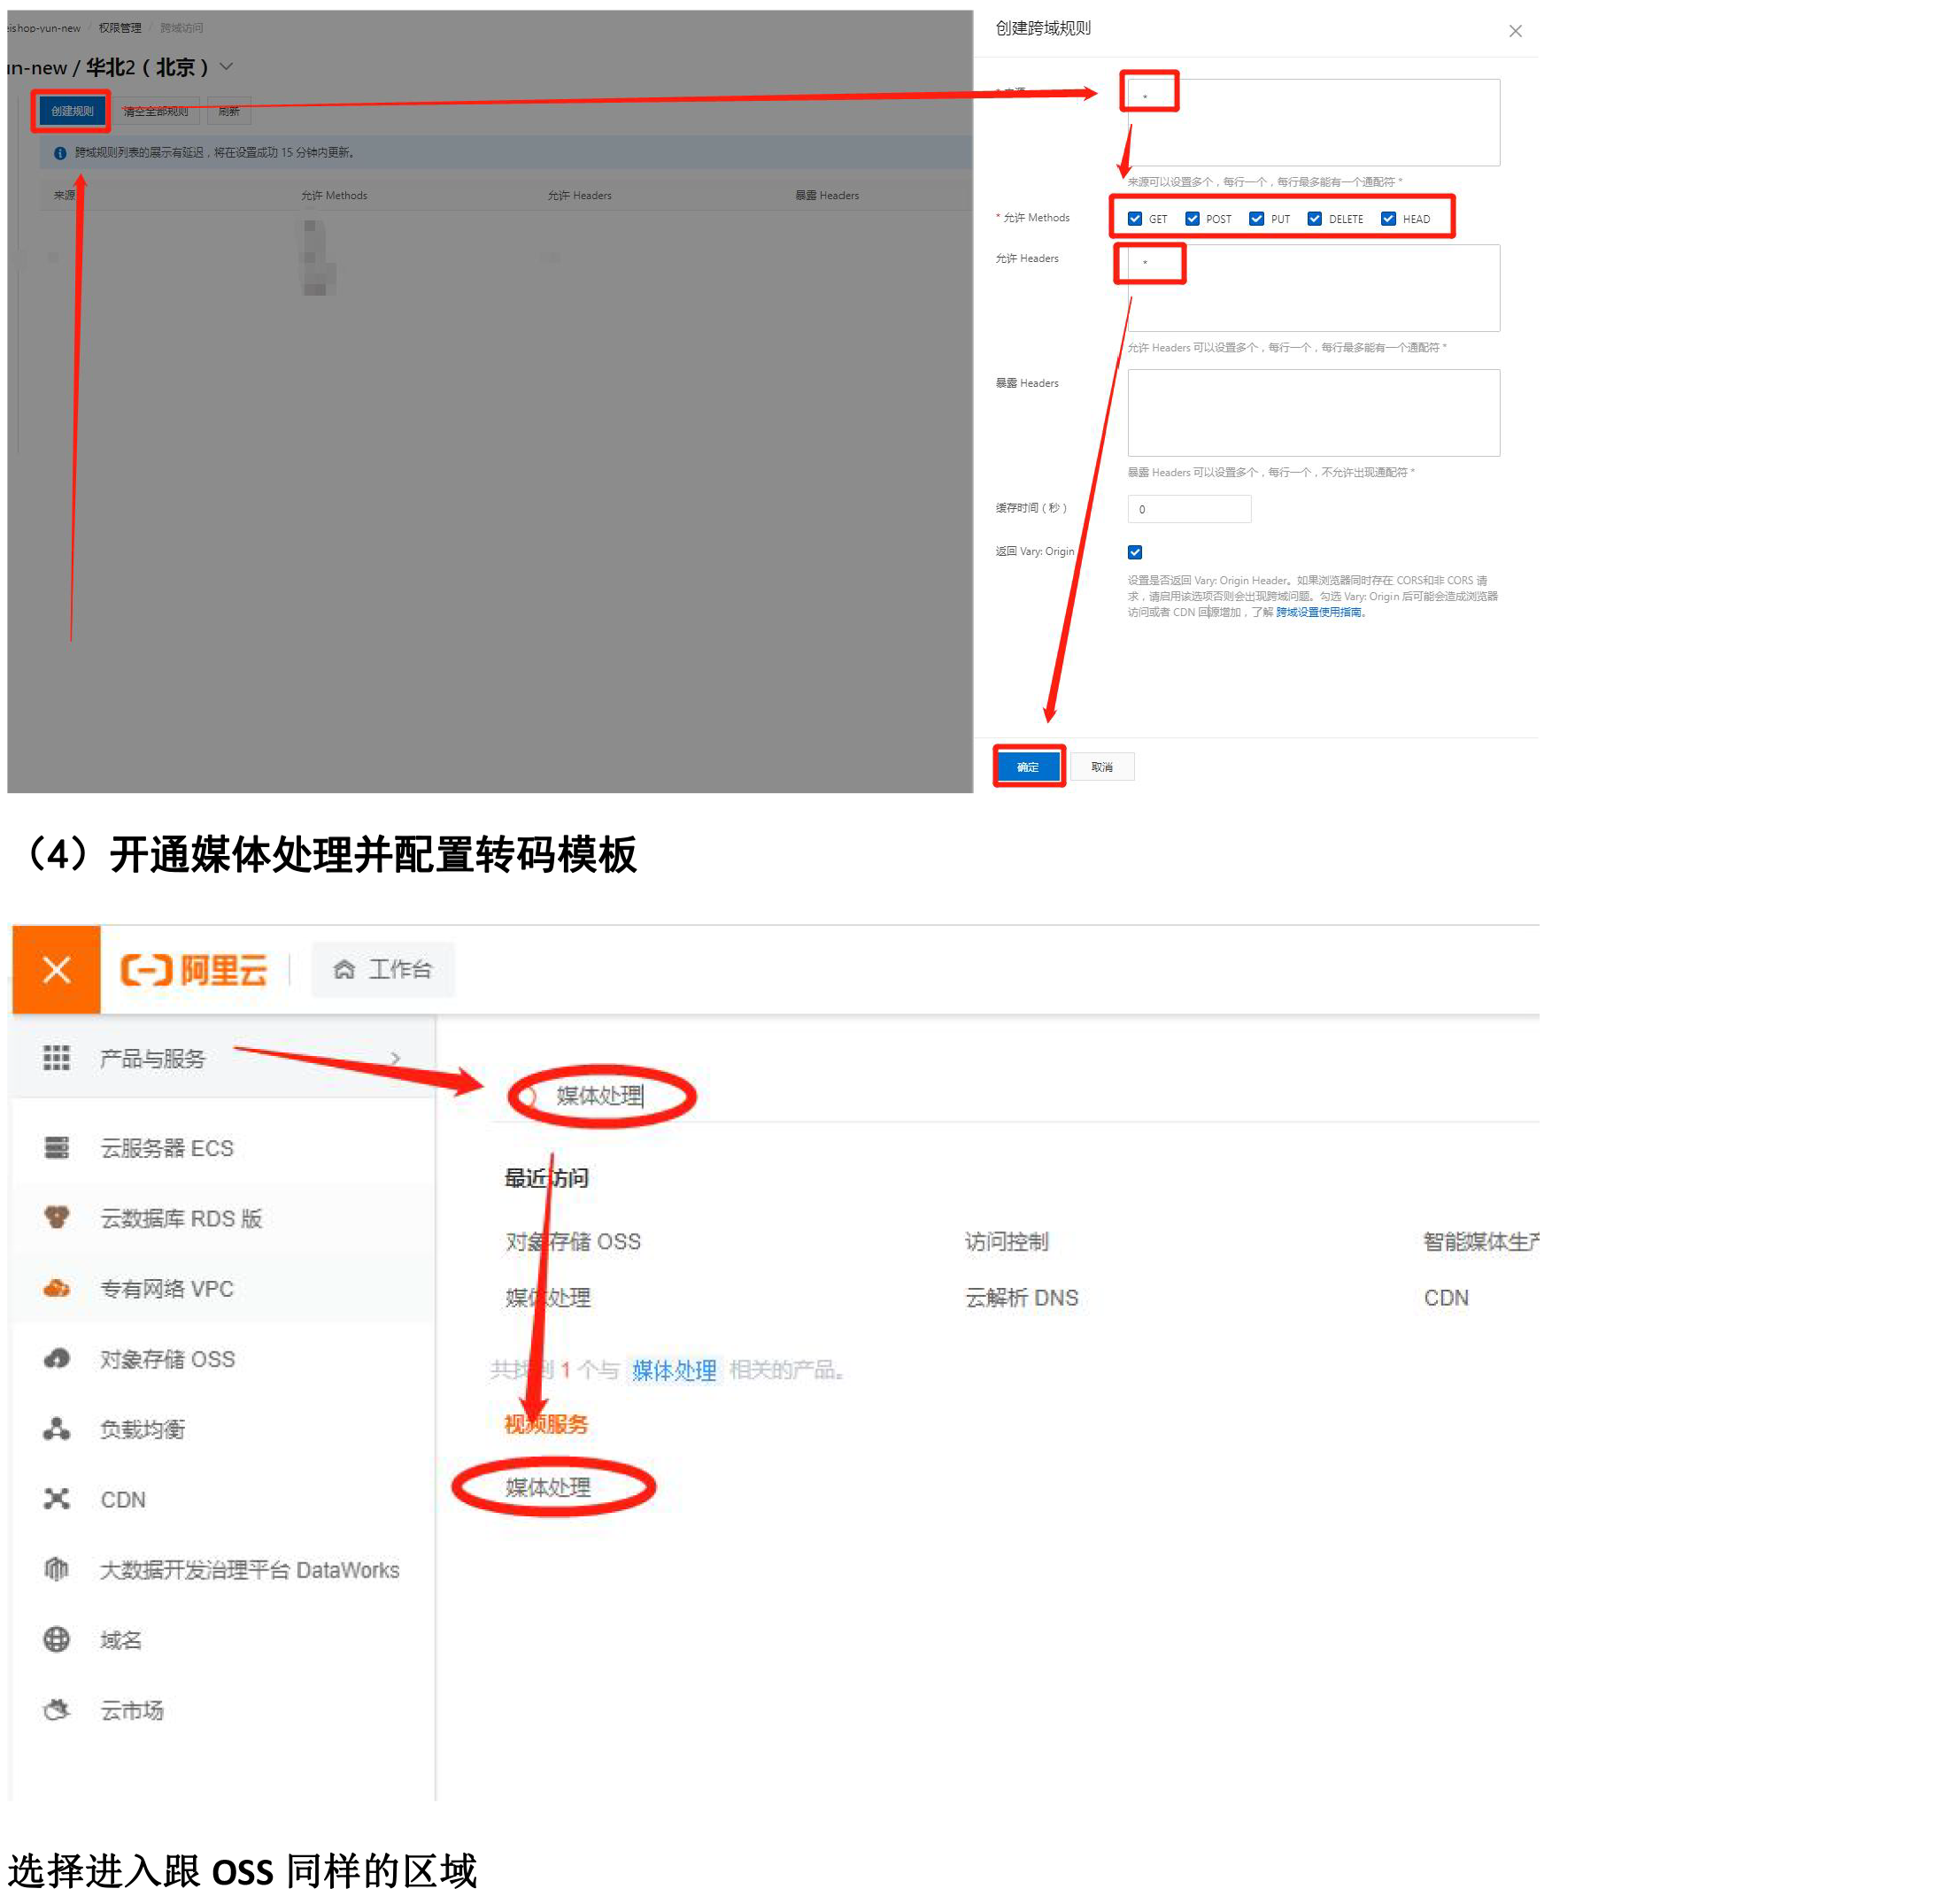Open the 跨域设置使用指南 link
1938x1904 pixels.
pyautogui.click(x=1317, y=612)
